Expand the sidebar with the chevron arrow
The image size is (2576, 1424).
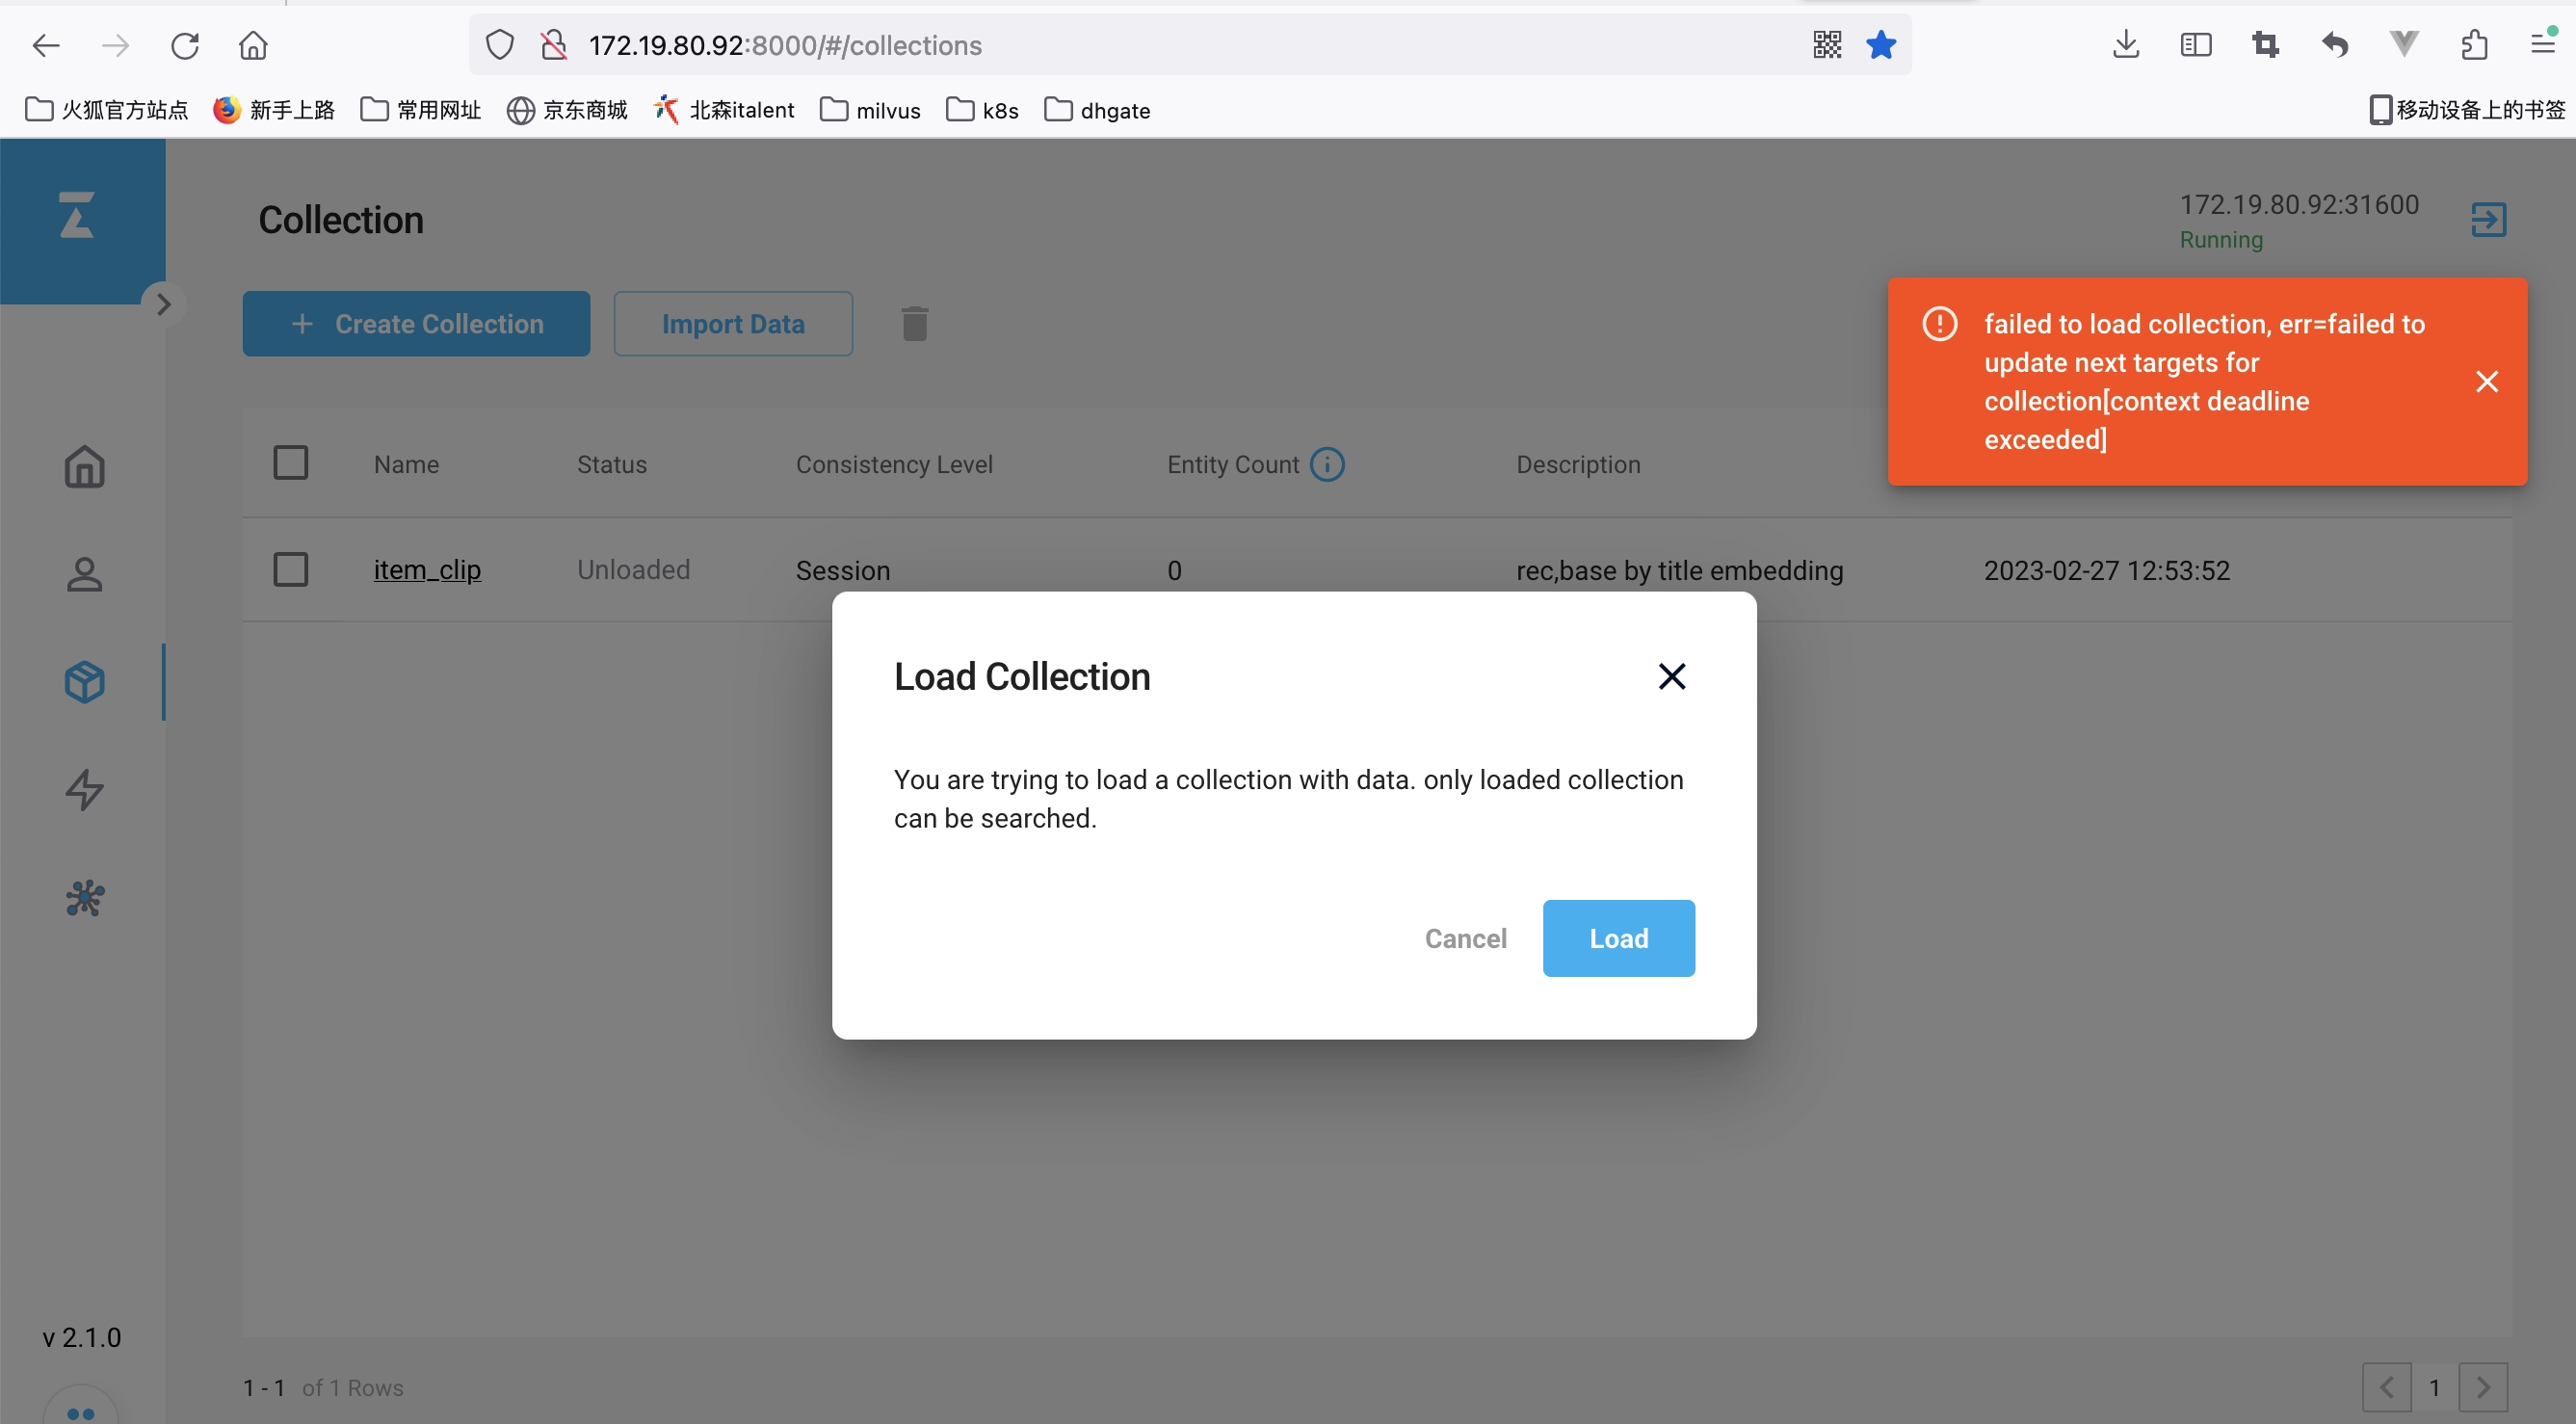pos(163,304)
